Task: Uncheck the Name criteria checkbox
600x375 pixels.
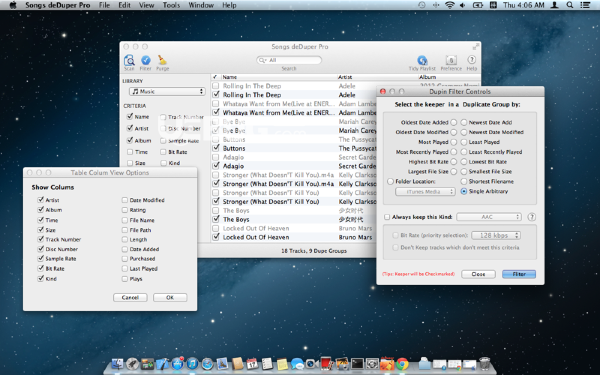Action: (x=130, y=116)
